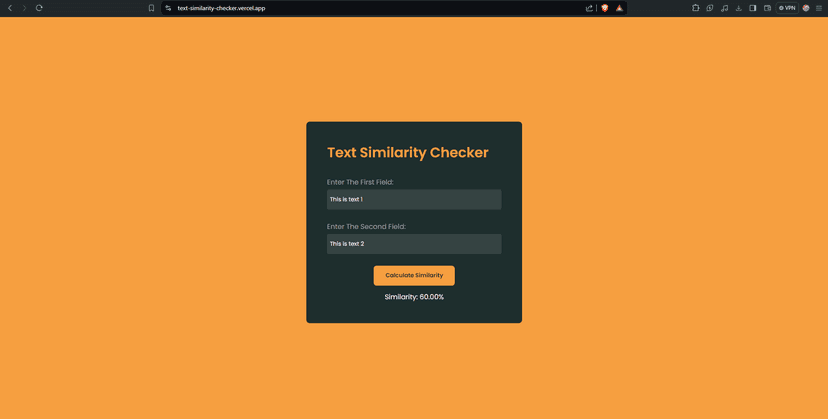The width and height of the screenshot is (828, 419).
Task: Reload the current page
Action: tap(39, 8)
